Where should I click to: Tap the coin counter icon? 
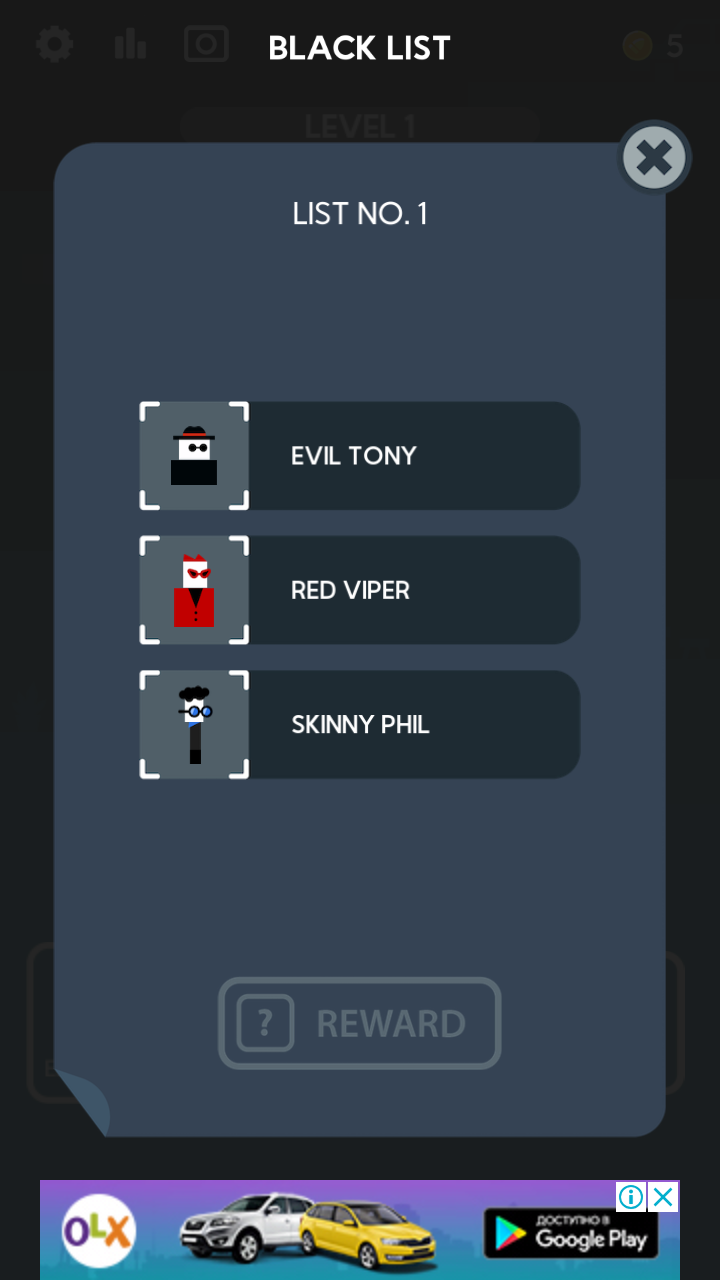637,46
